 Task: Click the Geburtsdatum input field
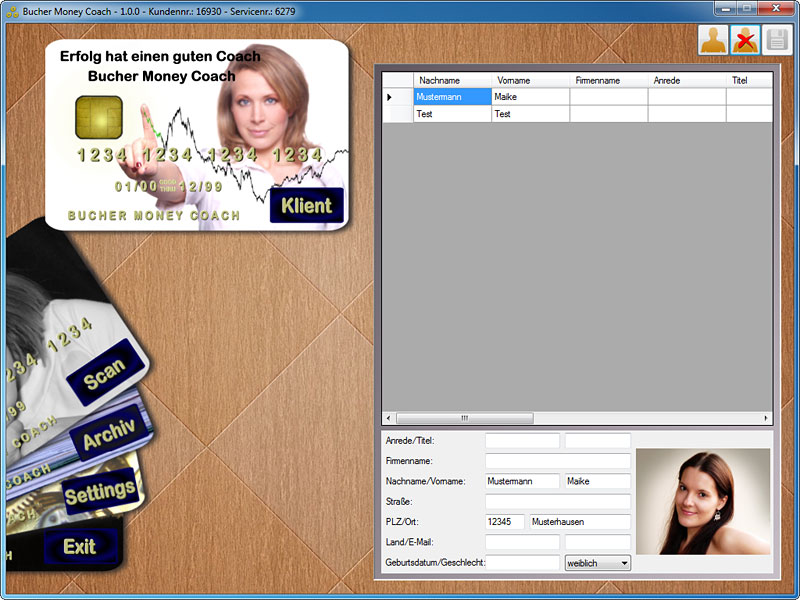[522, 563]
